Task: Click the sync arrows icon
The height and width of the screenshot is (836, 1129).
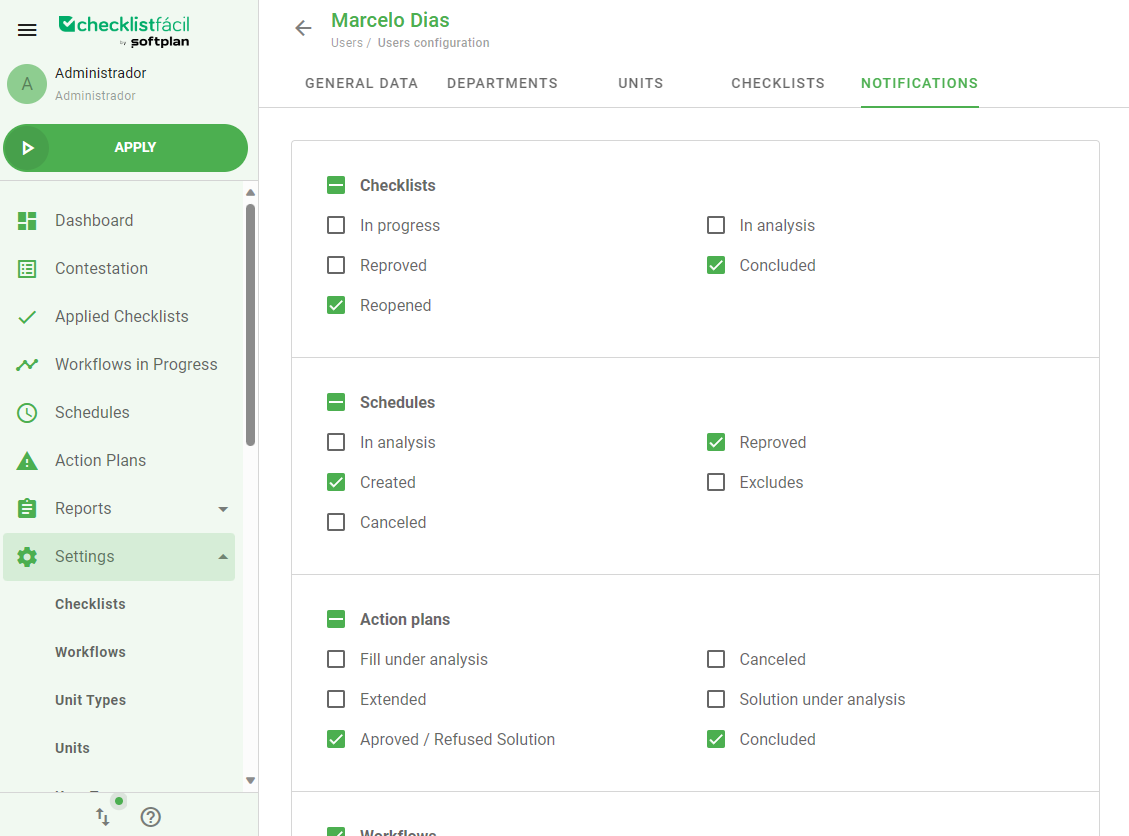Action: pos(102,817)
